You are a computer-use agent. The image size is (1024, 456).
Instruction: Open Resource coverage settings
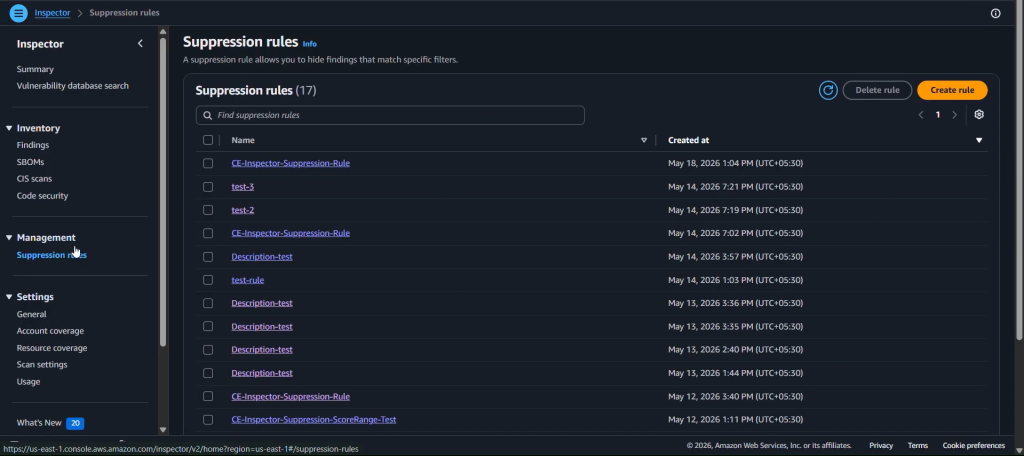tap(52, 348)
